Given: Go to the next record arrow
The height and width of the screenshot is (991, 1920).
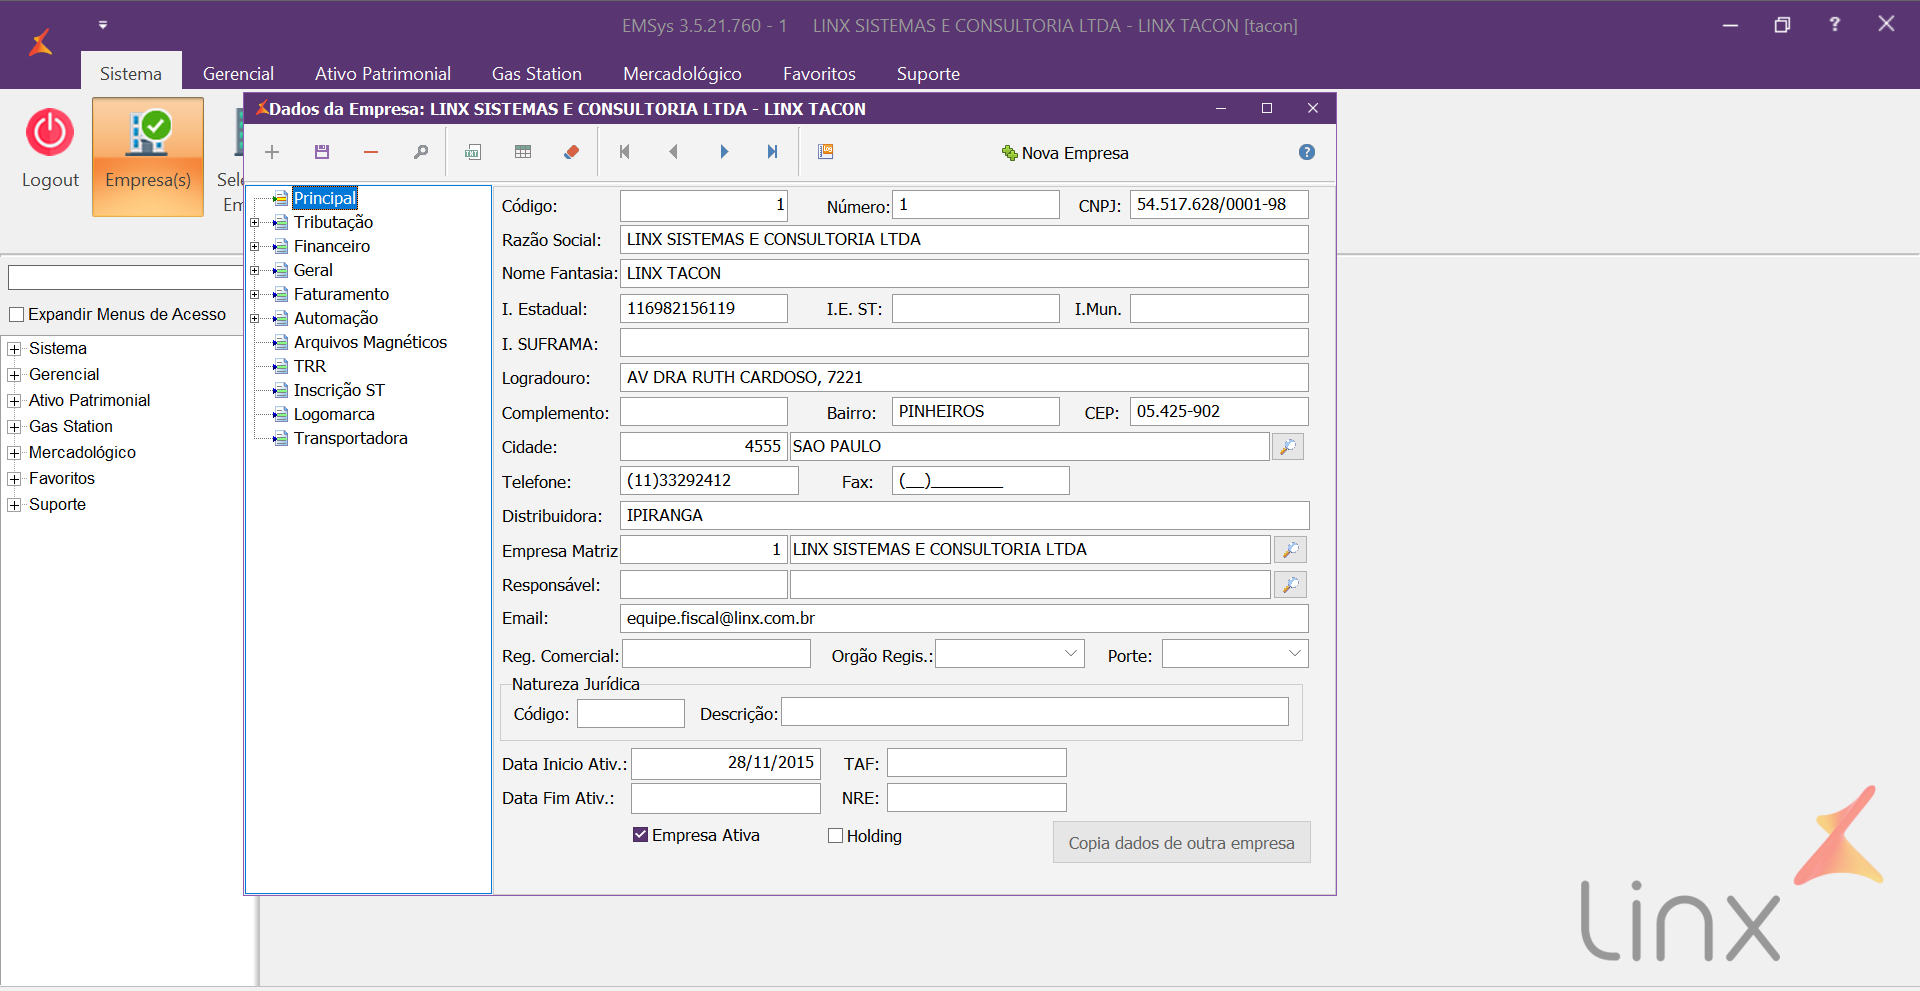Looking at the screenshot, I should (724, 152).
